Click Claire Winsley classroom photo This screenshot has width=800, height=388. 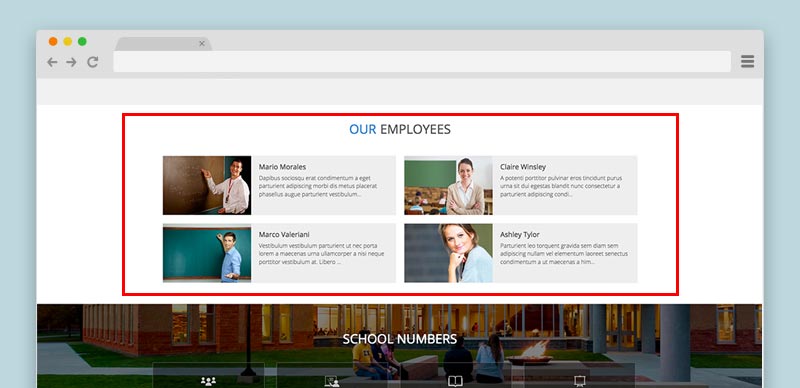(448, 185)
